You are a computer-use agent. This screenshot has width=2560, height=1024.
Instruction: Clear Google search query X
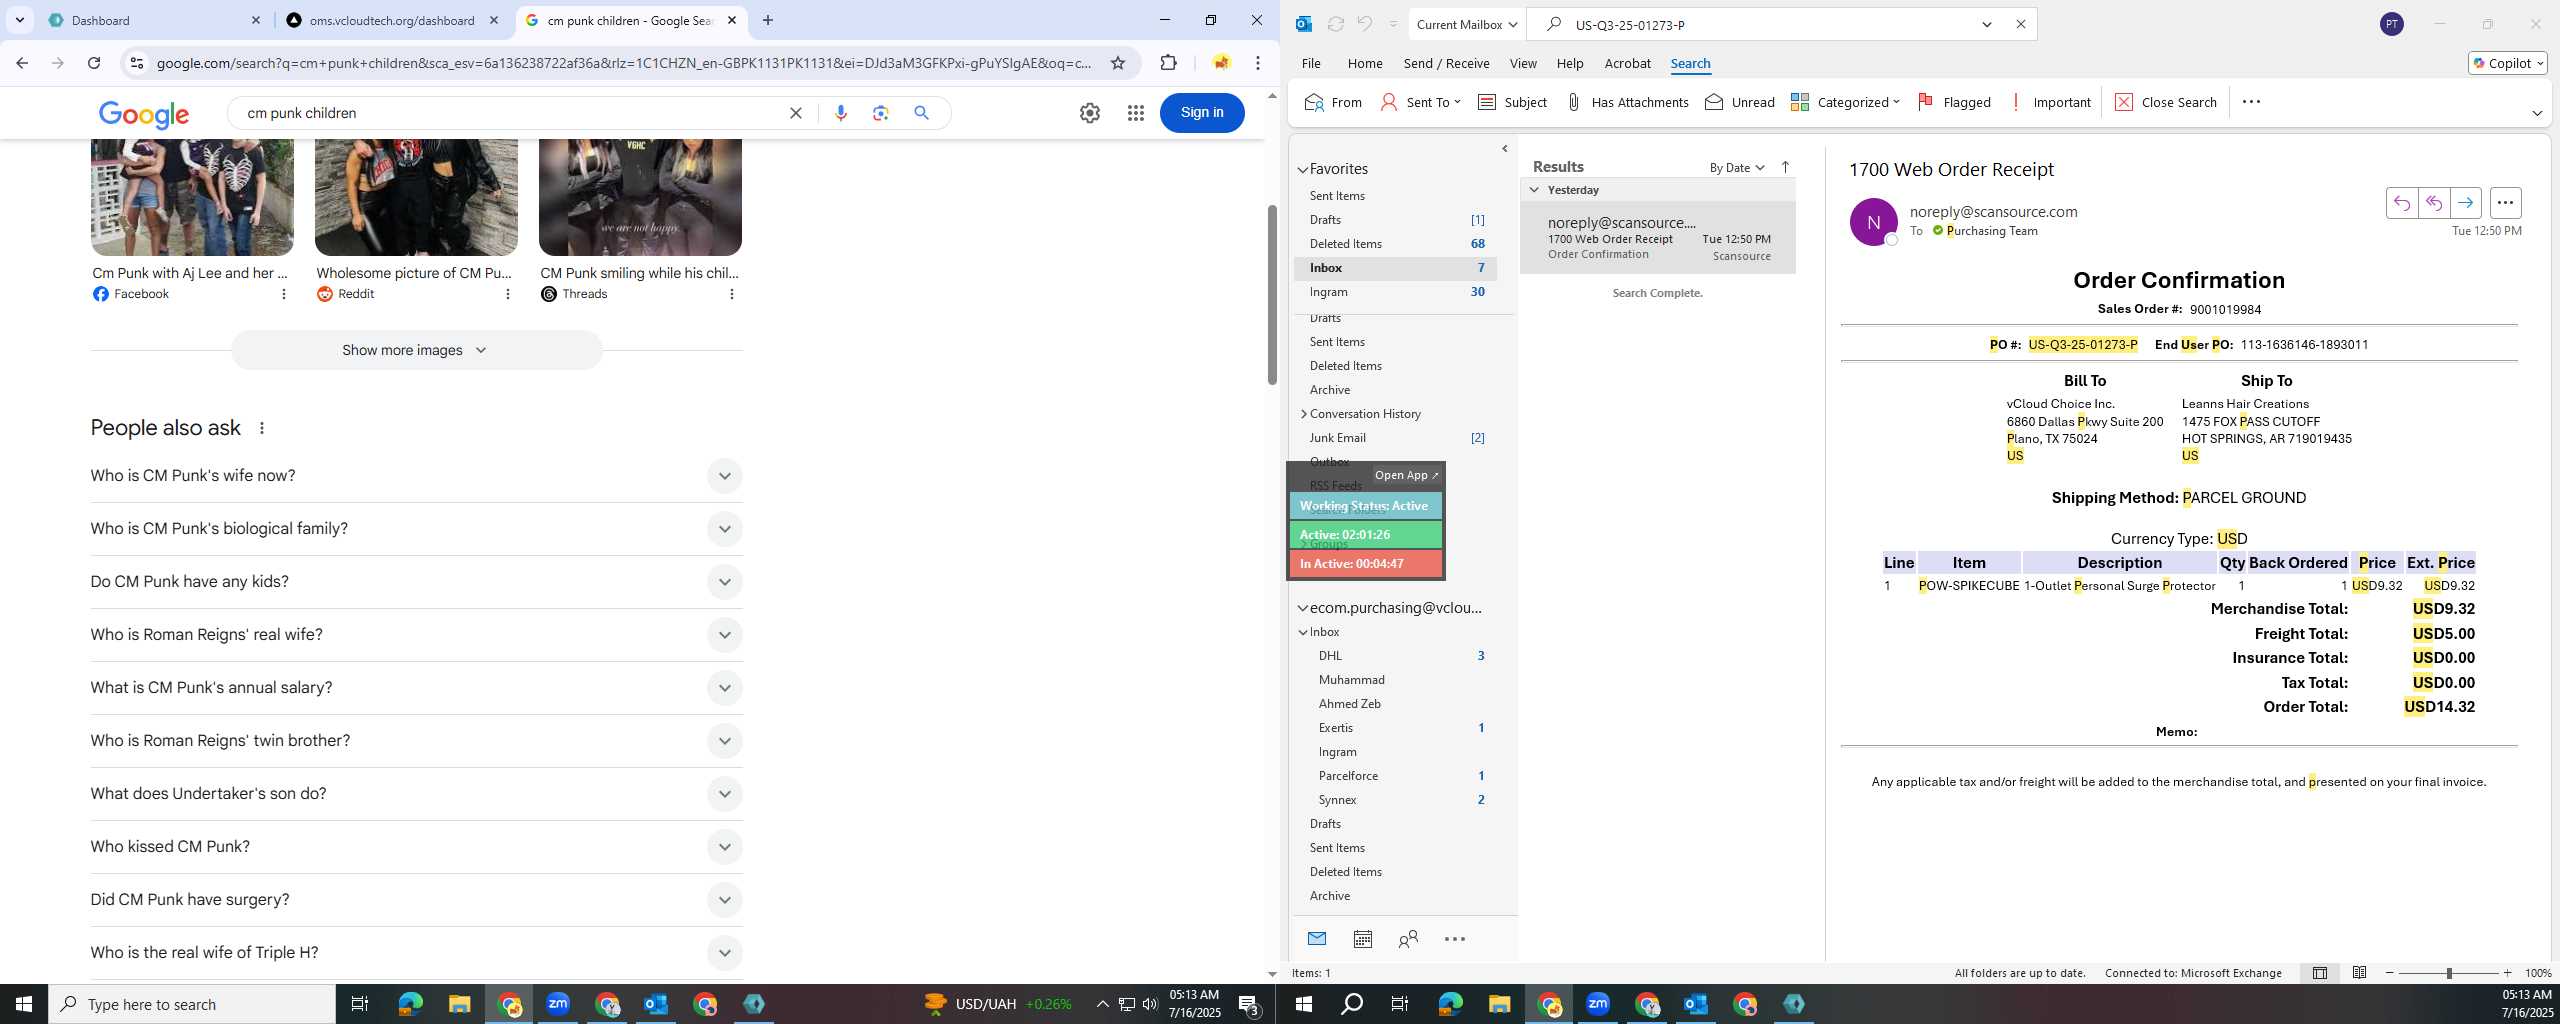[796, 113]
